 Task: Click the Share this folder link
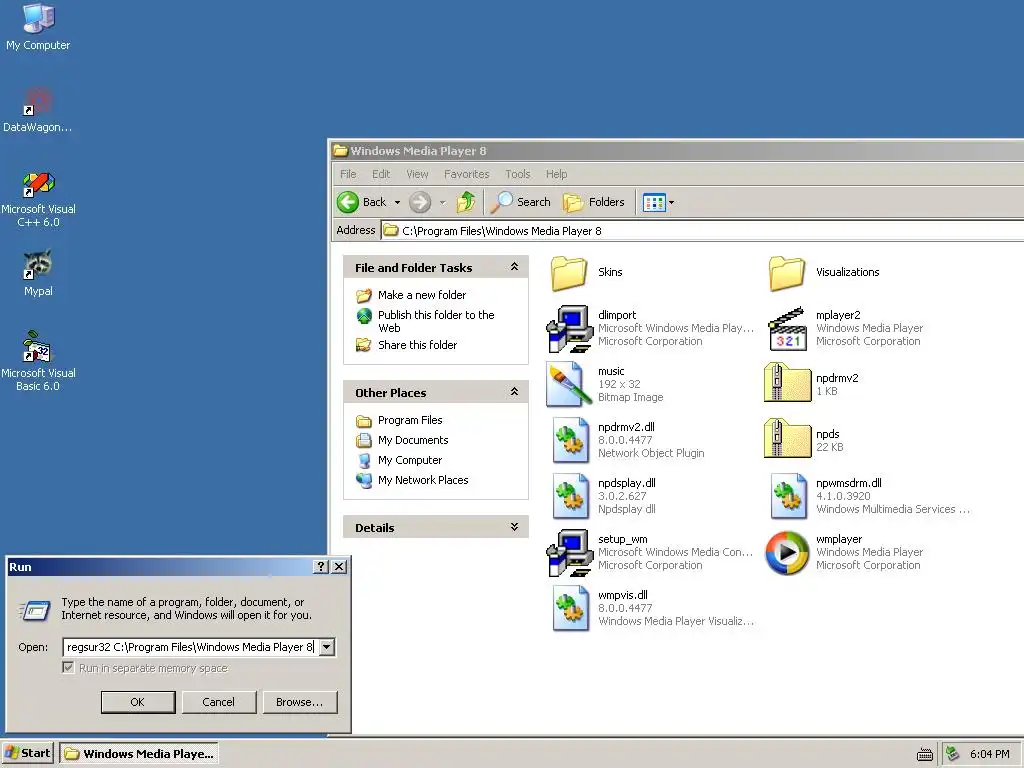[417, 345]
